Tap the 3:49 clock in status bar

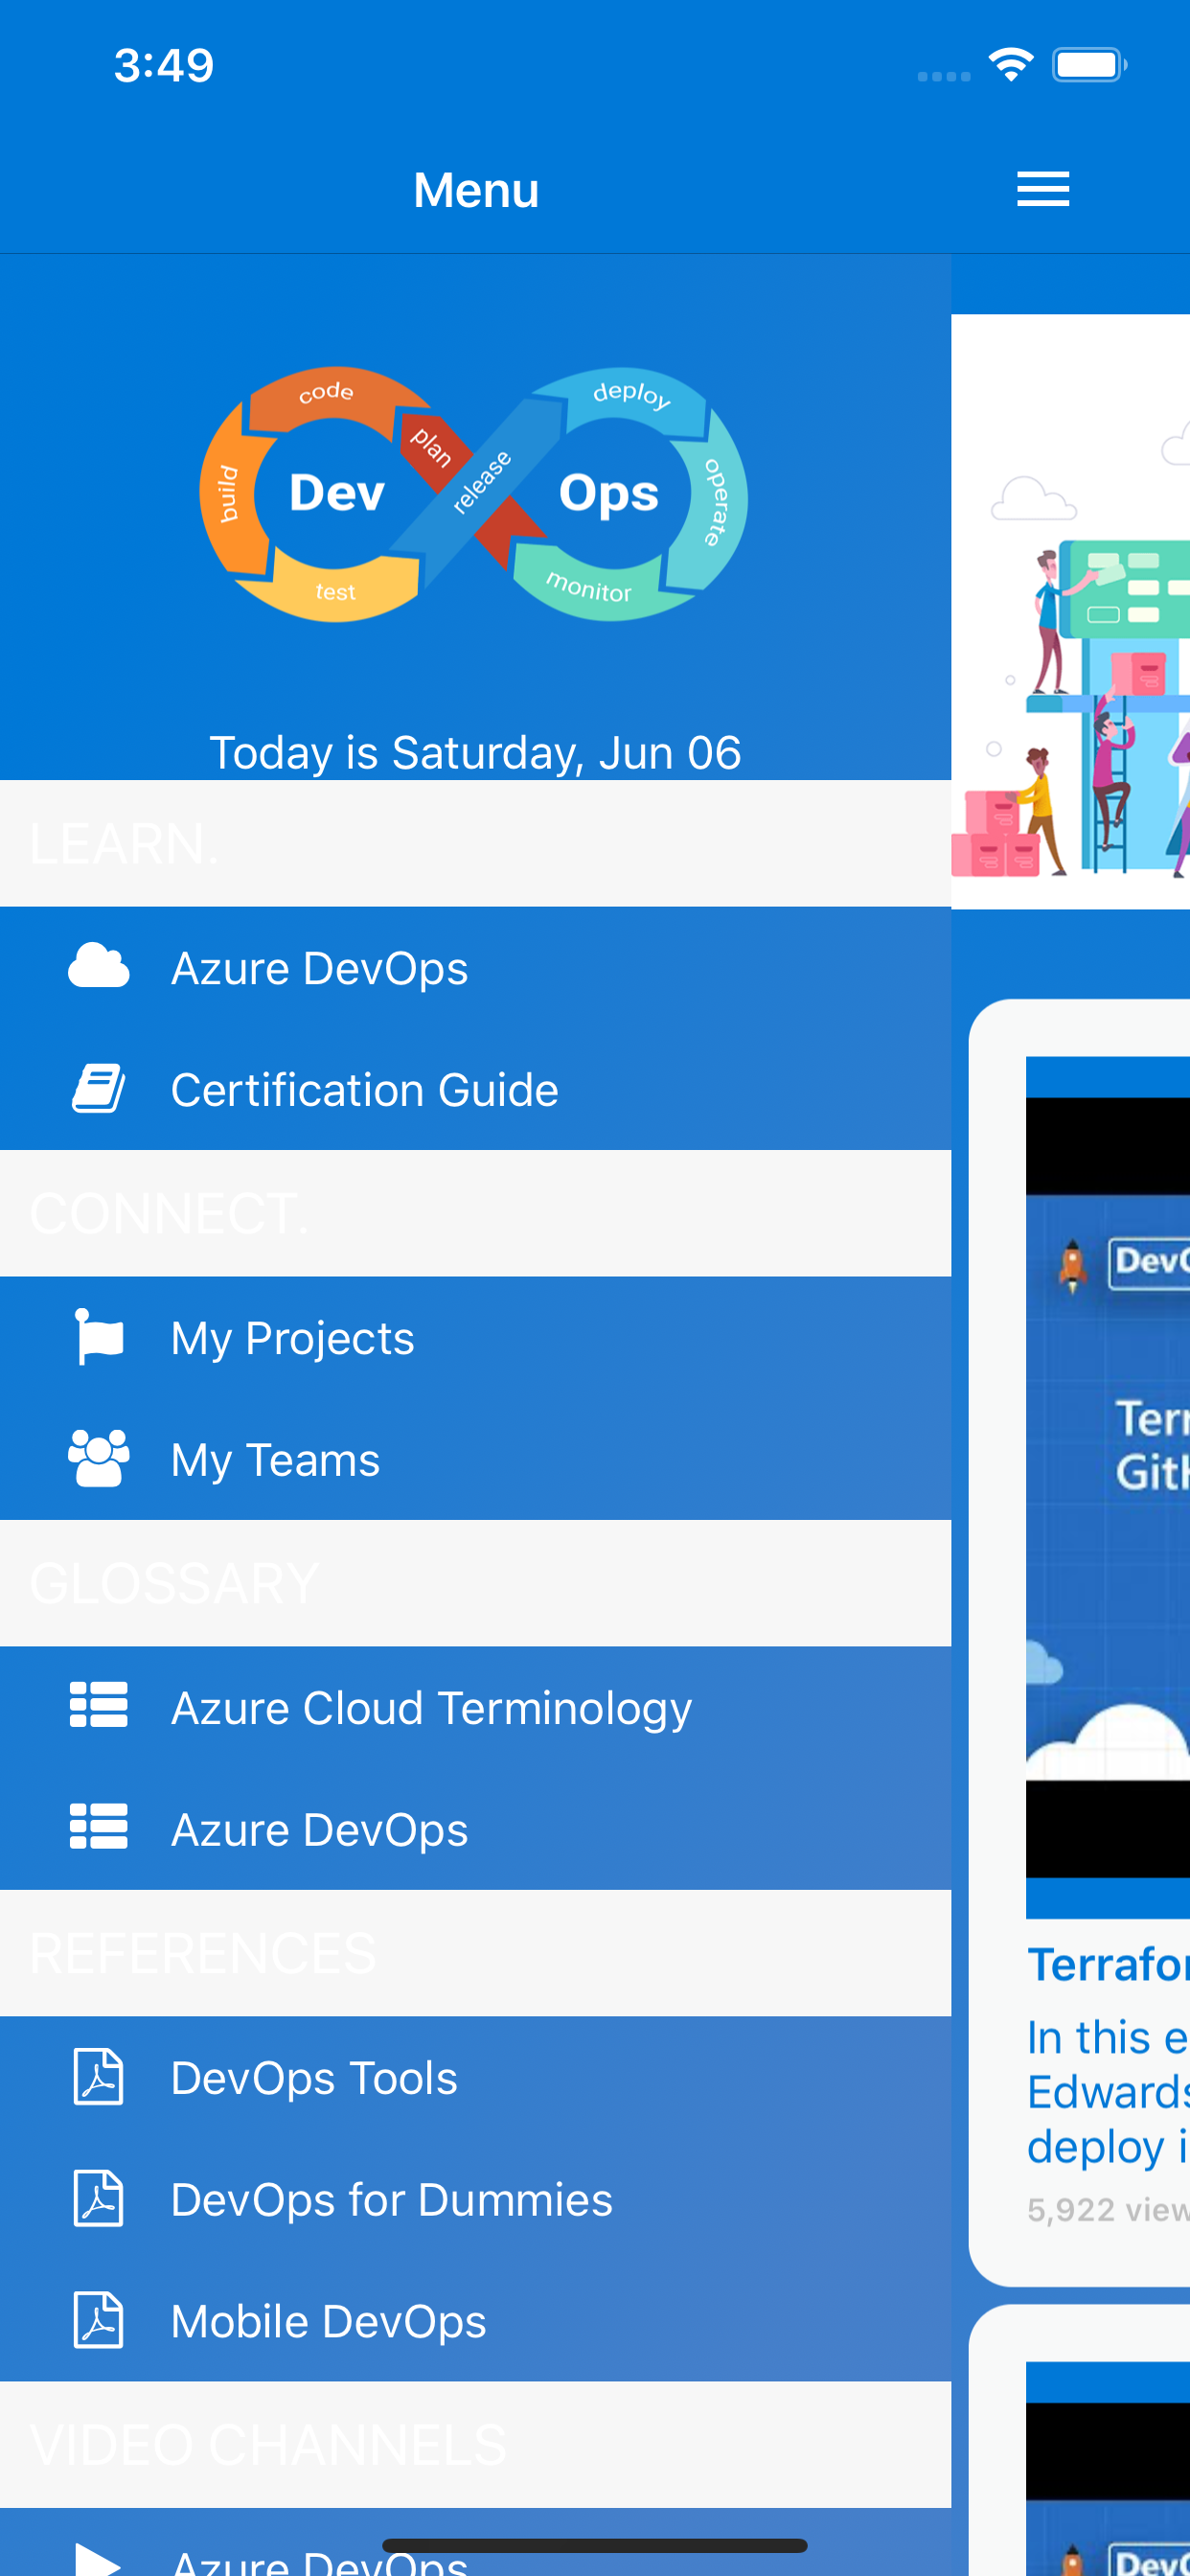pyautogui.click(x=164, y=65)
